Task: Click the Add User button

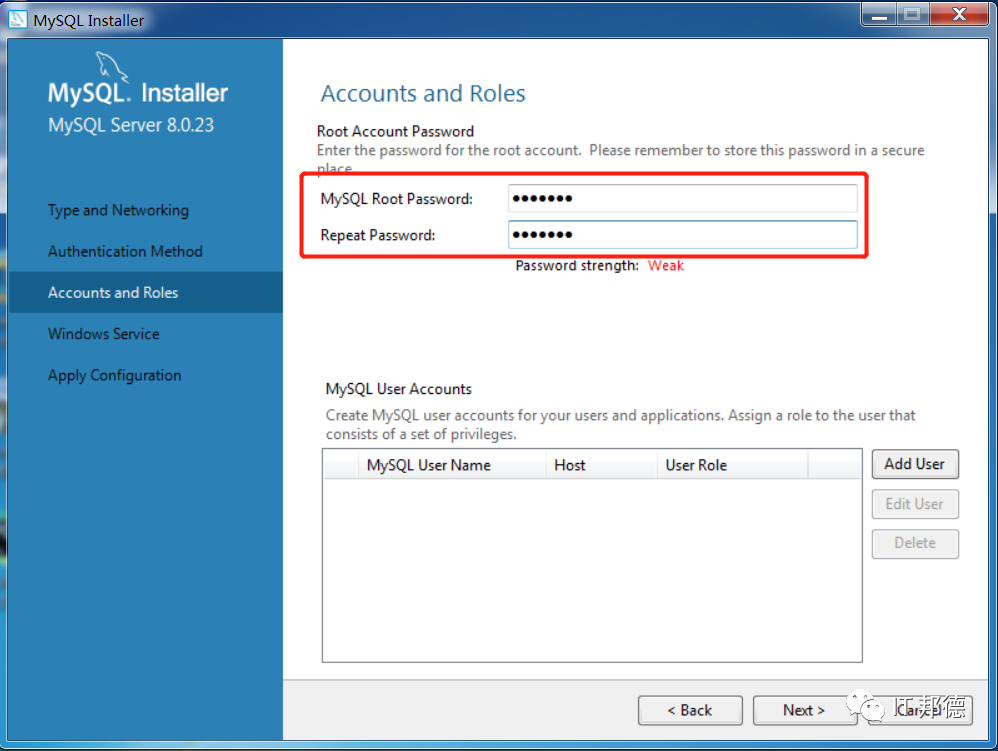Action: (x=915, y=465)
